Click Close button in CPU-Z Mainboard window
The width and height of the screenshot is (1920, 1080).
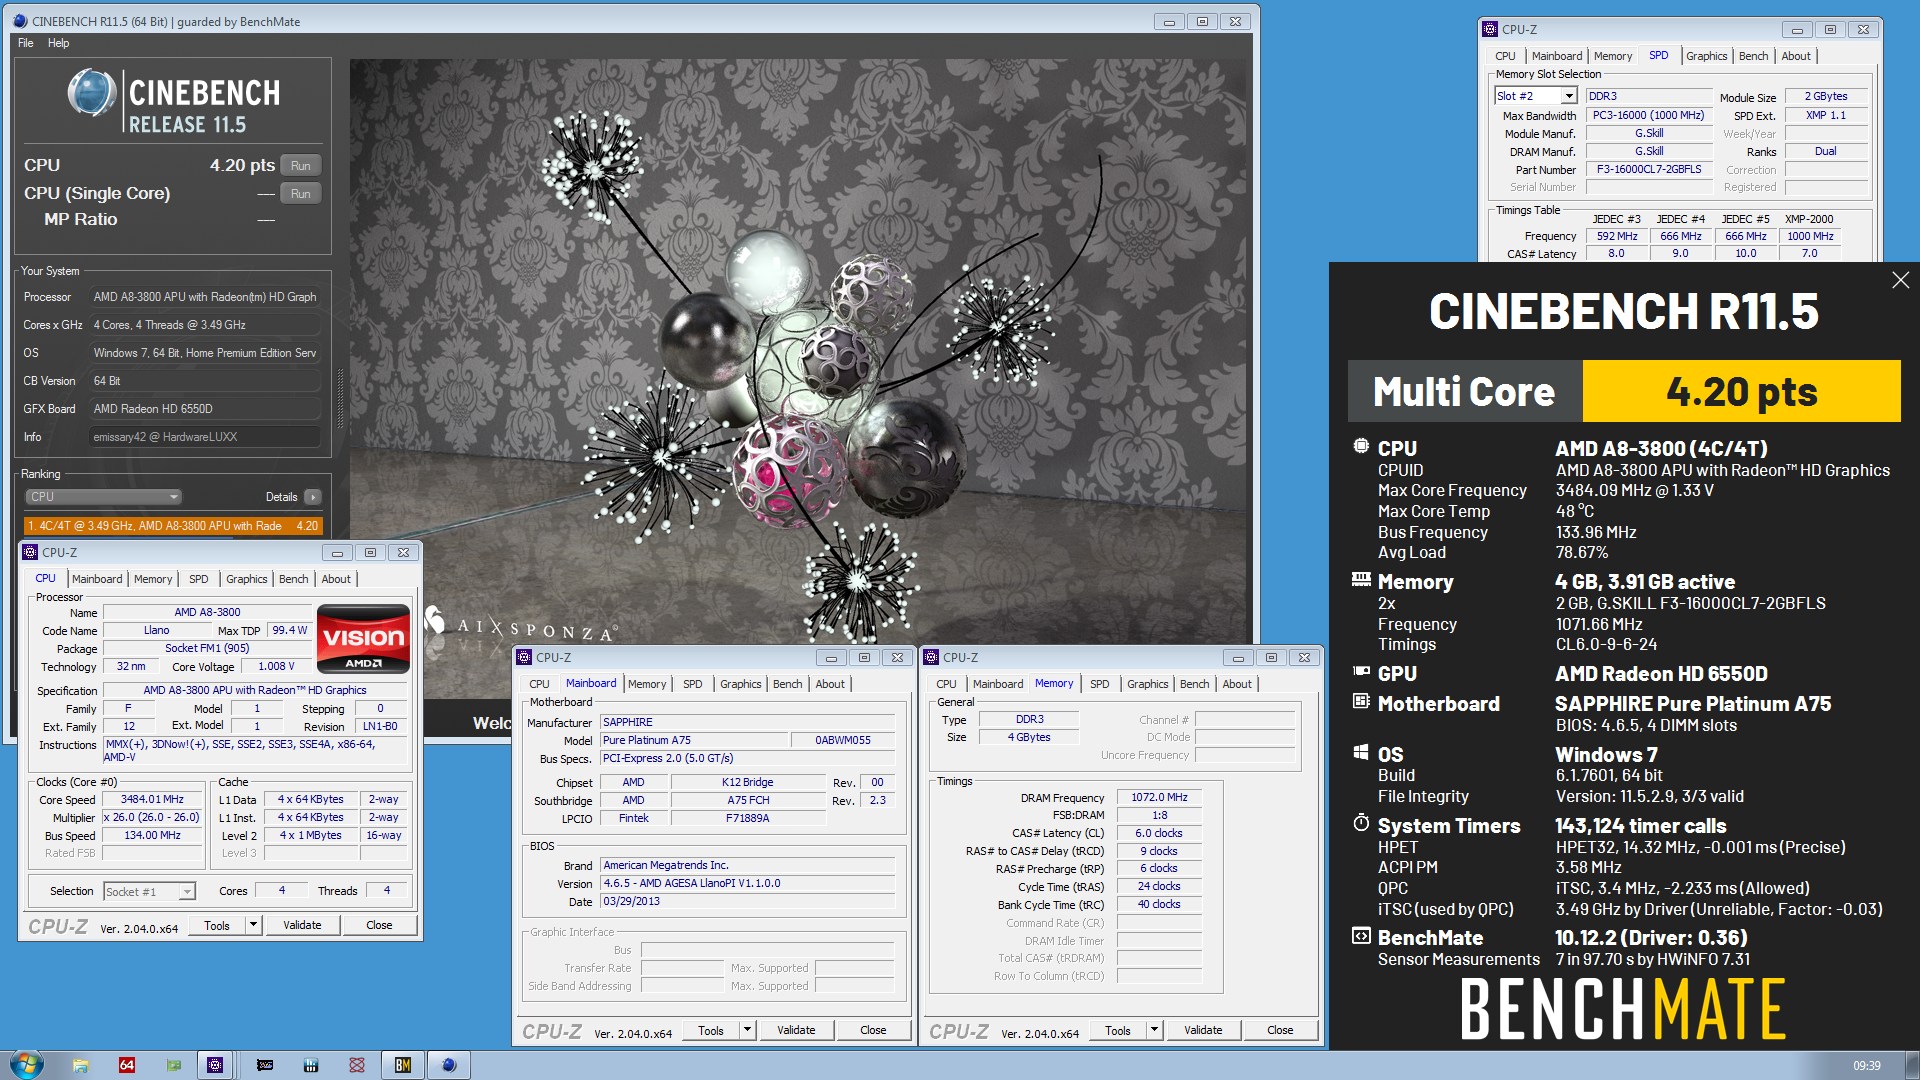(x=873, y=1030)
